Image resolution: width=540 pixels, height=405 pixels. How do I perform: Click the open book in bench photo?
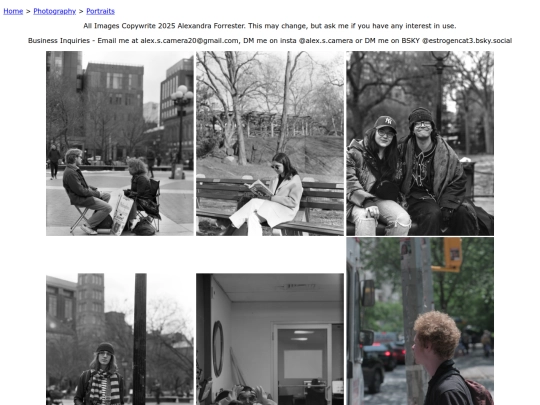click(259, 188)
